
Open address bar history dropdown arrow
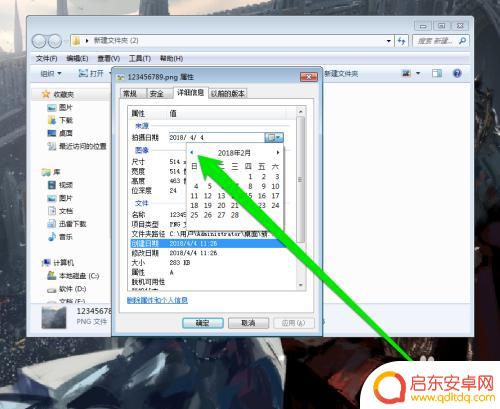tap(389, 41)
